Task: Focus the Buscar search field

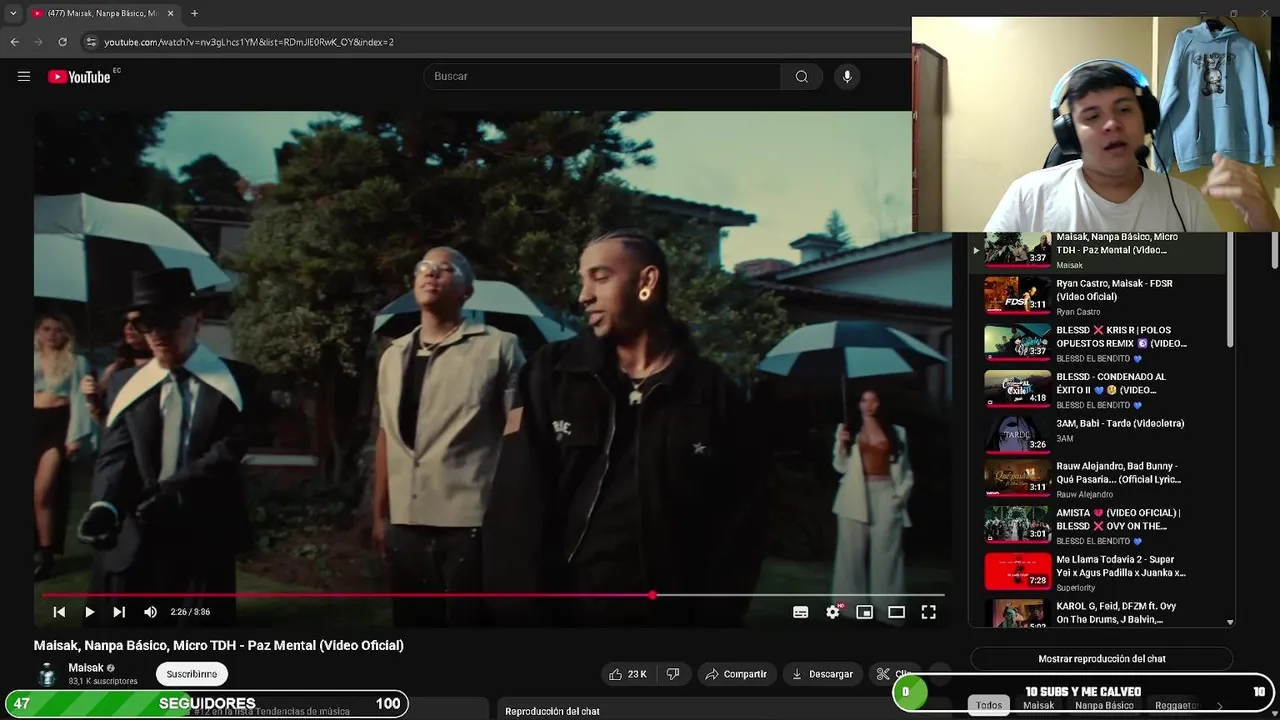Action: tap(603, 77)
